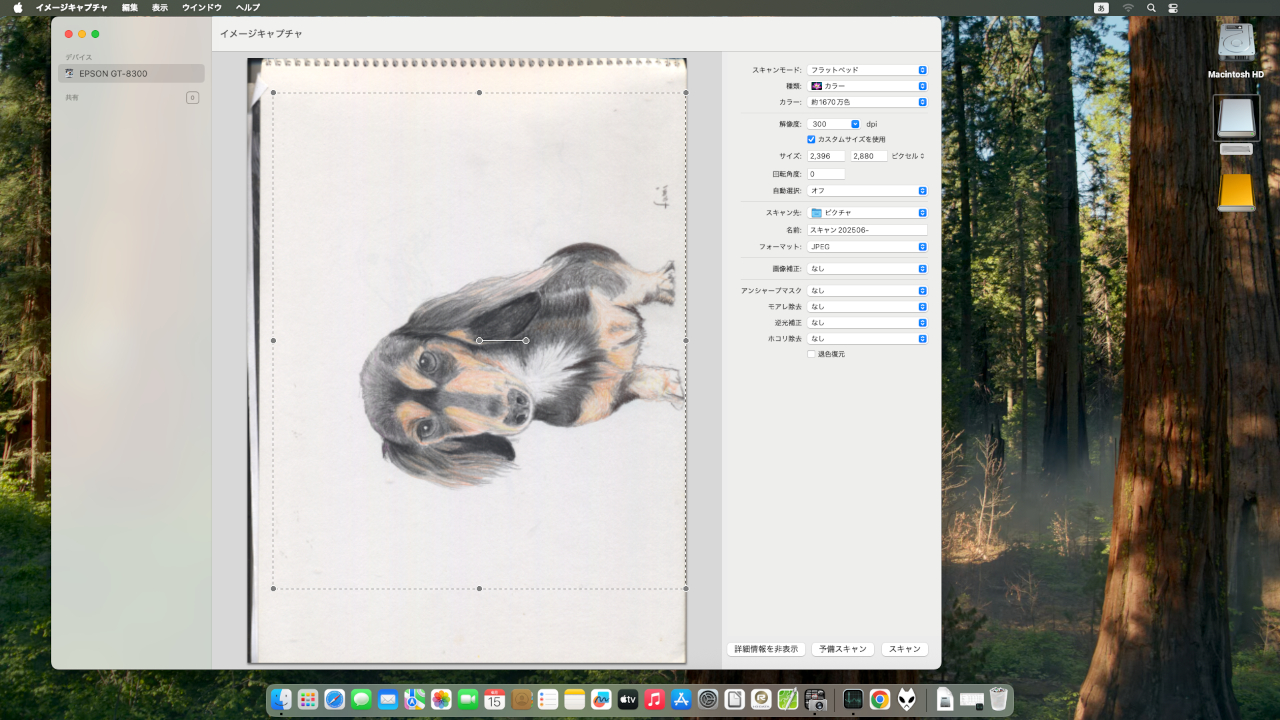Click 詳細情報を非表示 button
Screen dimensions: 1280x720
click(x=766, y=649)
